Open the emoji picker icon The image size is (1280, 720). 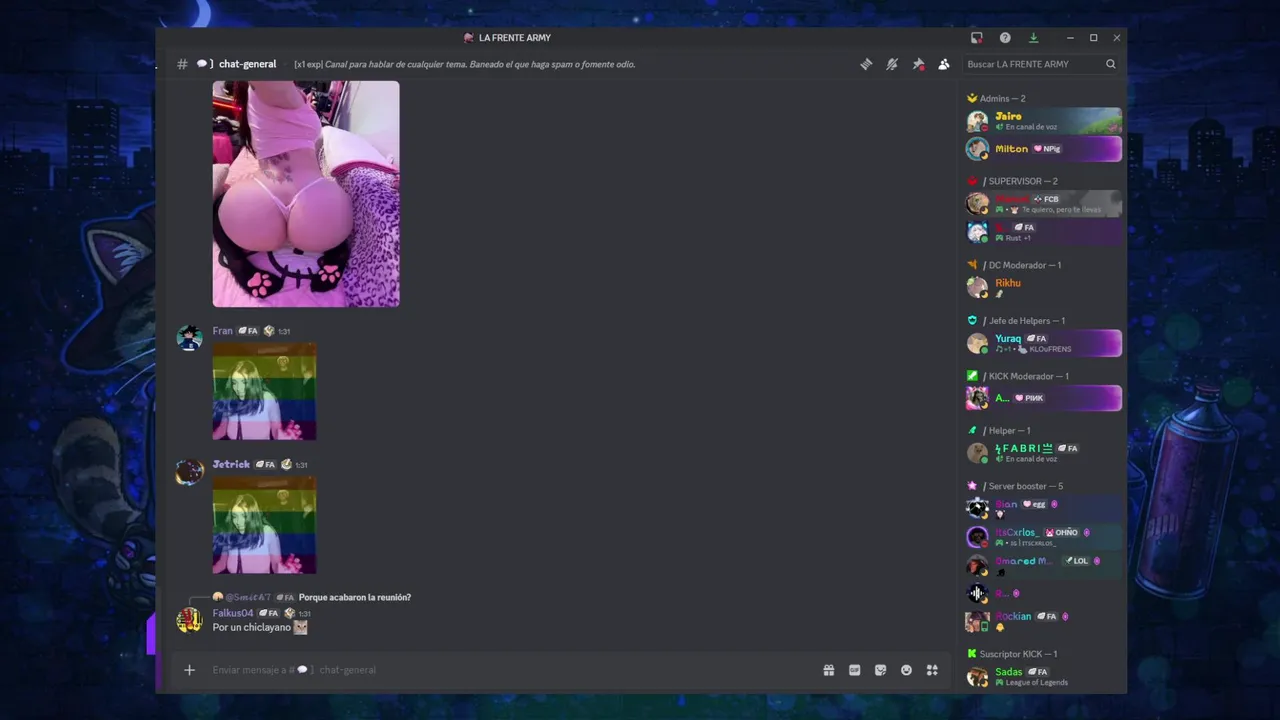(906, 670)
